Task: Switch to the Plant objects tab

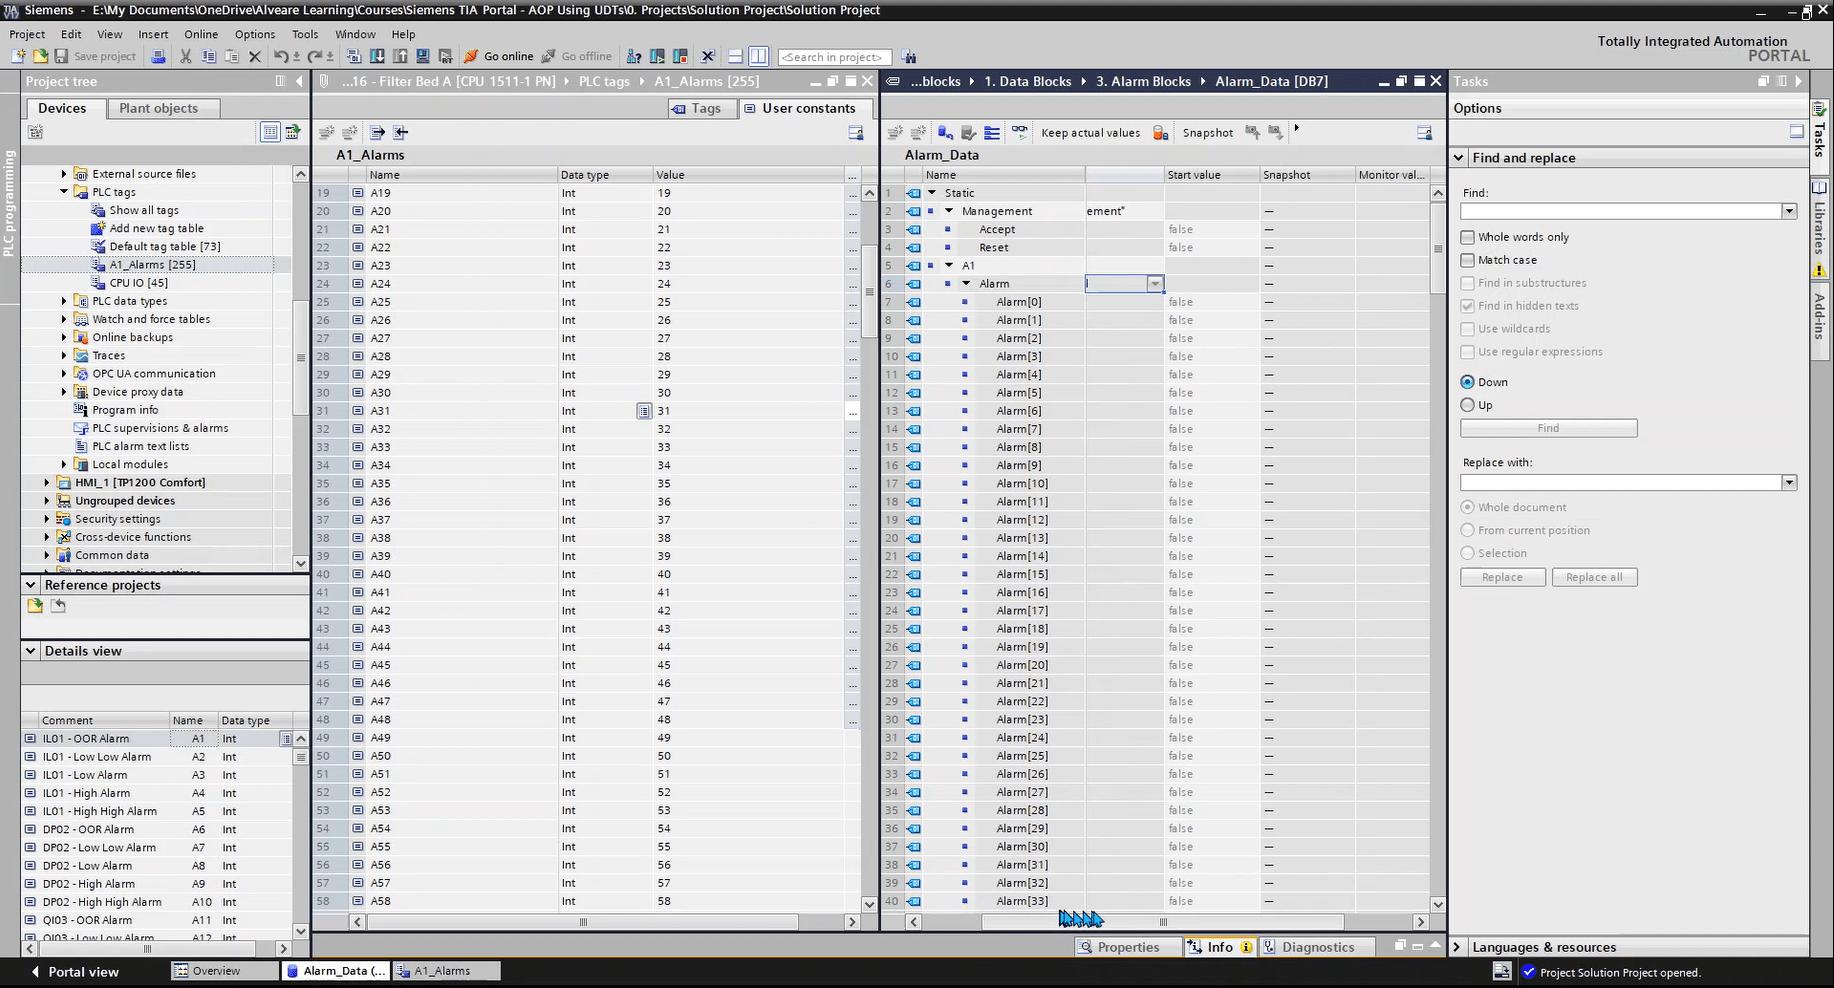Action: [158, 108]
